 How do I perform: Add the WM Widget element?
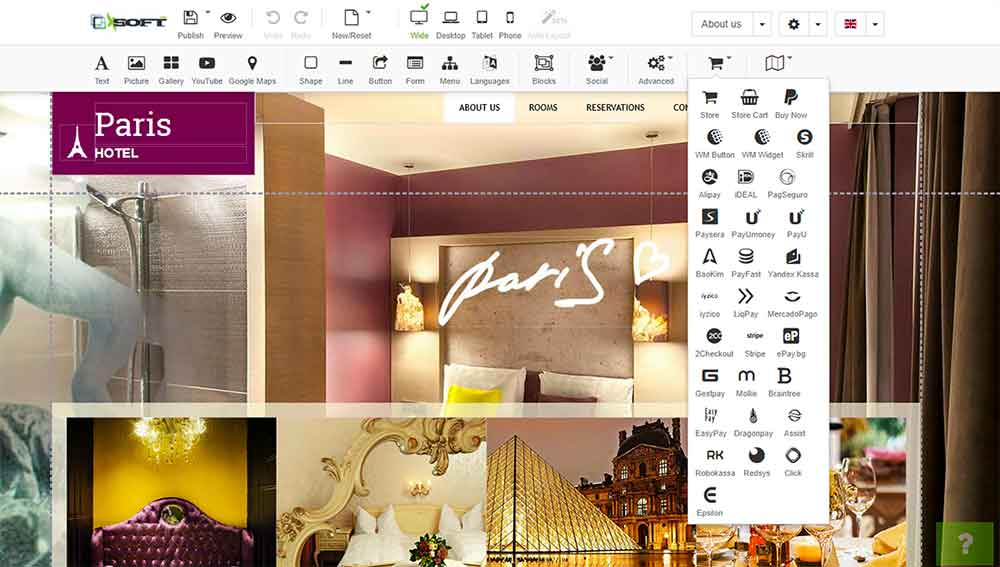(x=762, y=144)
